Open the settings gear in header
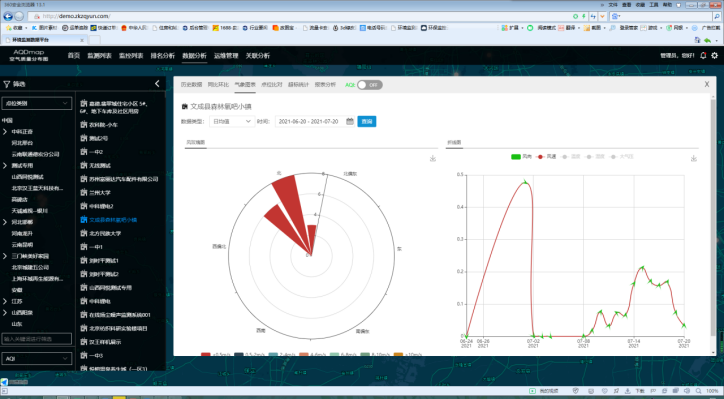 [x=715, y=55]
